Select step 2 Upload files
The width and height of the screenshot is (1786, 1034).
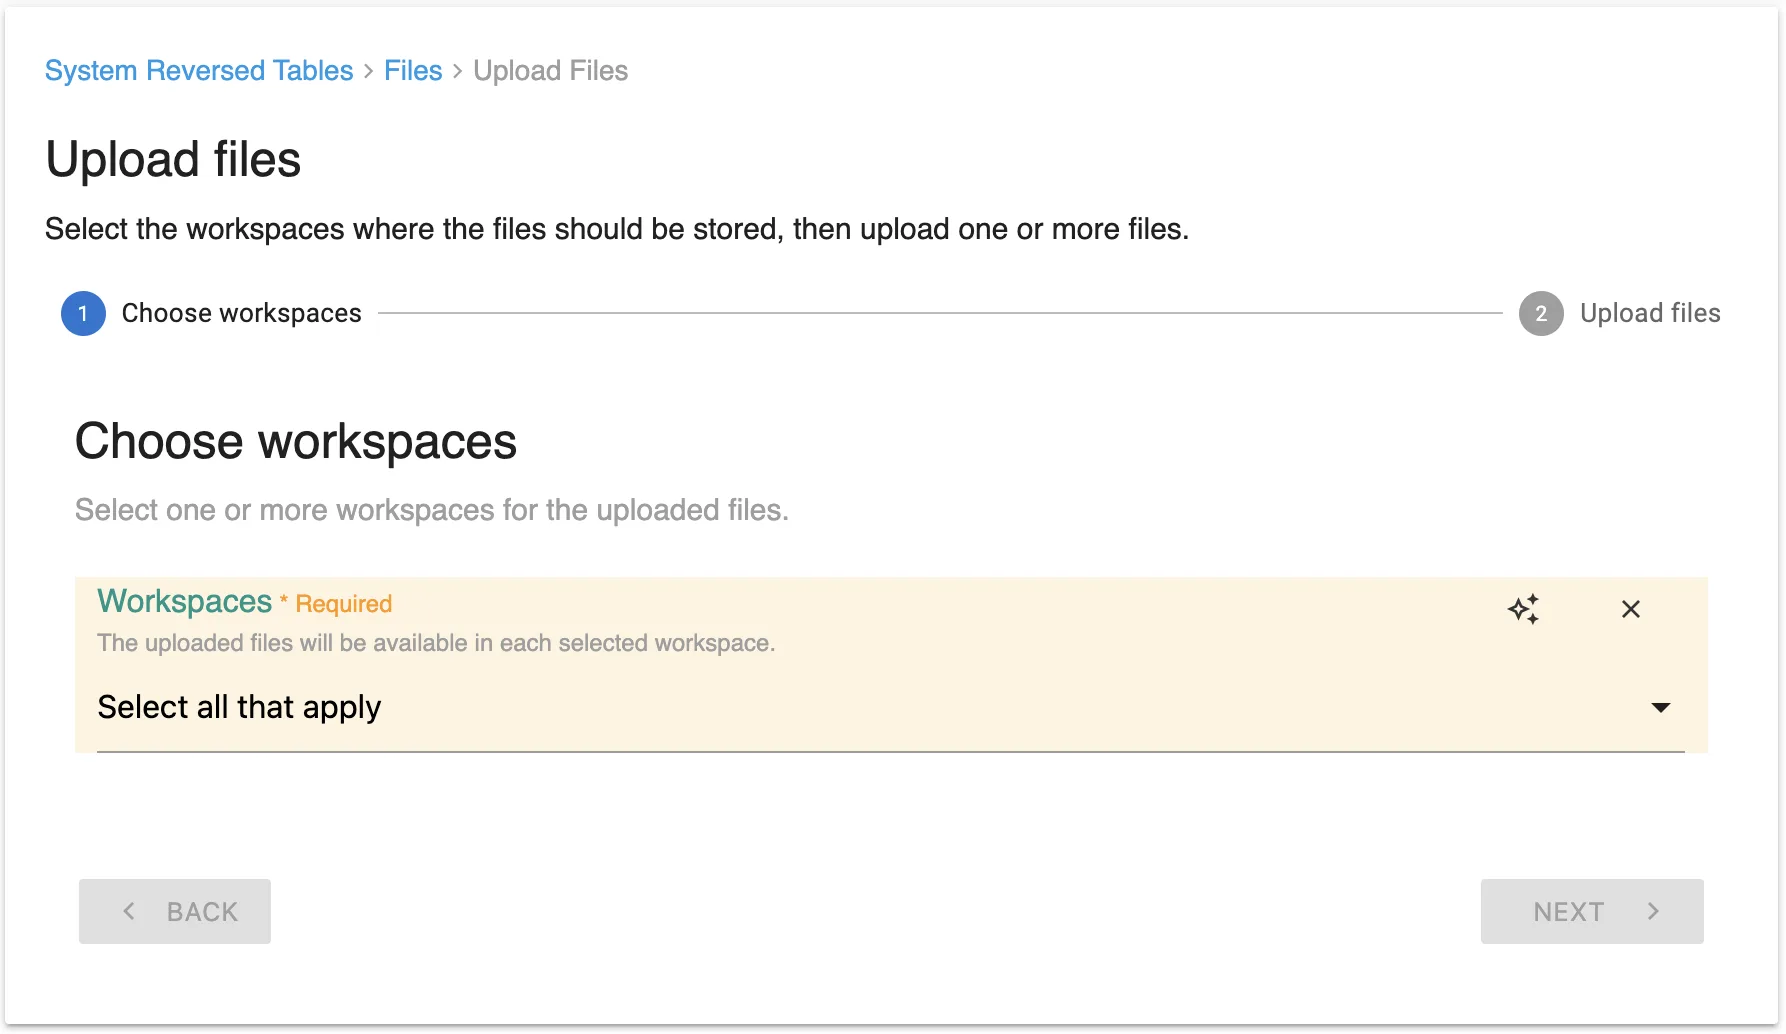coord(1620,313)
